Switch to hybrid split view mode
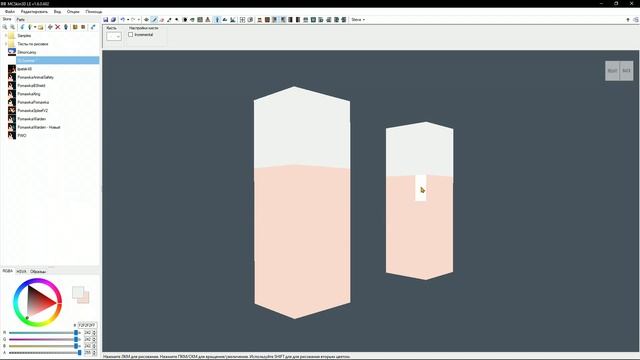640x360 pixels. pos(233,20)
